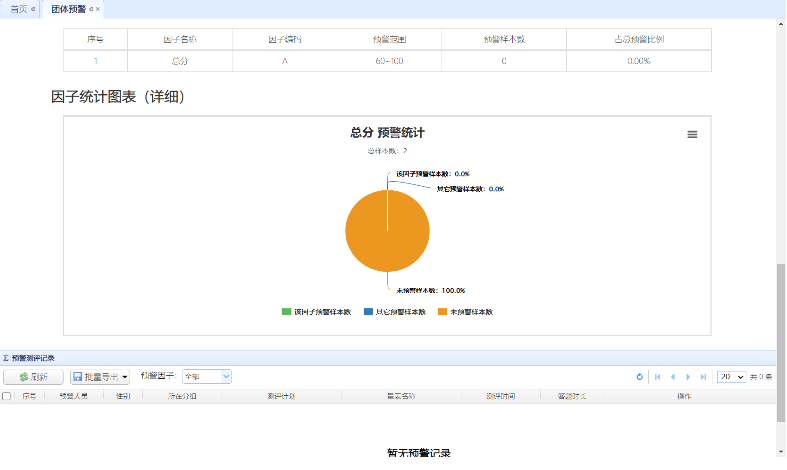
Task: Click the 预警测评记录 panel header icon
Action: (6, 358)
